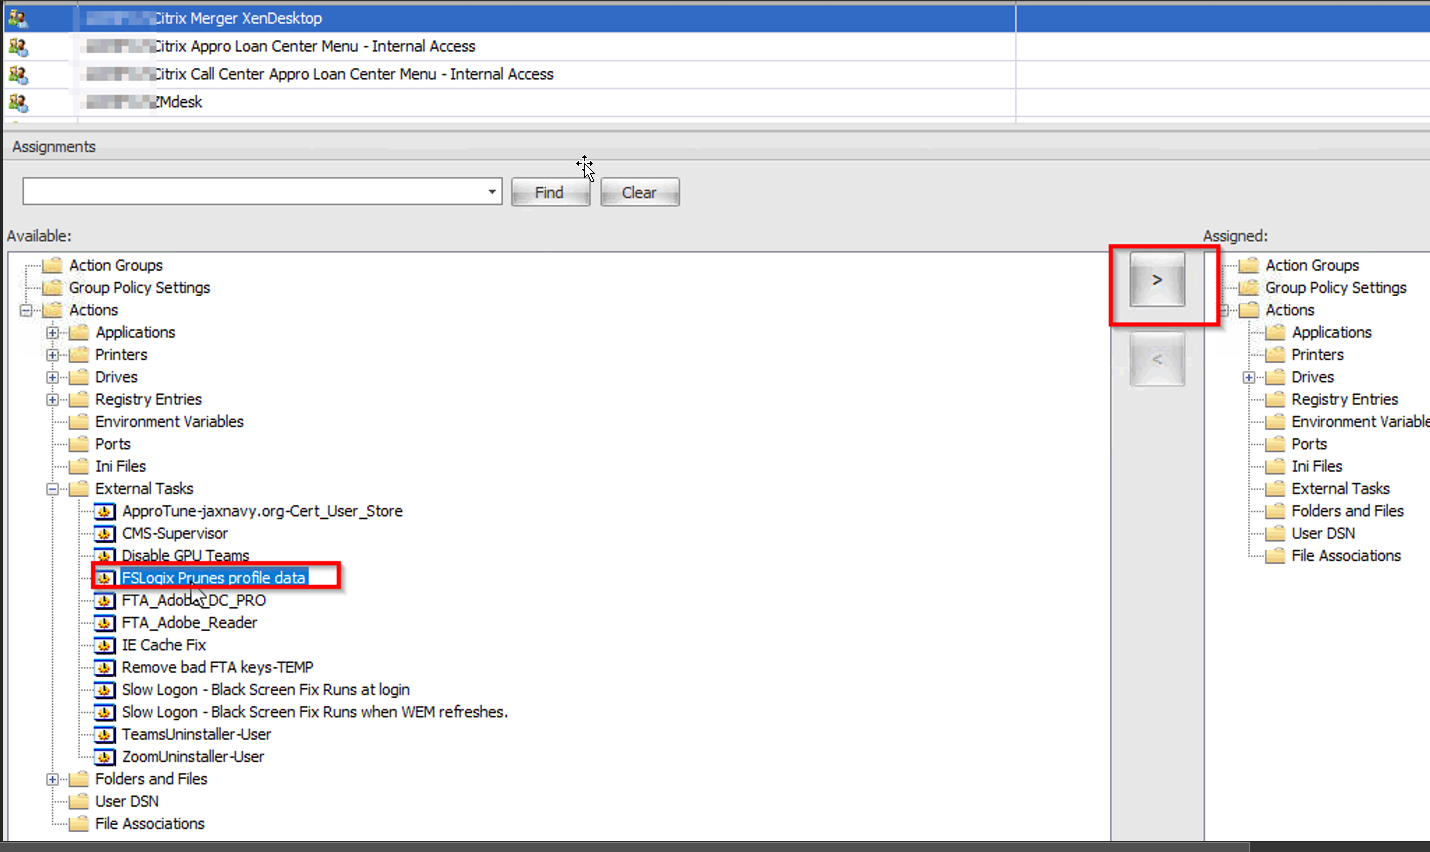Image resolution: width=1430 pixels, height=852 pixels.
Task: Click the group icon beside Citrix Call Center Appro row
Action: point(18,74)
